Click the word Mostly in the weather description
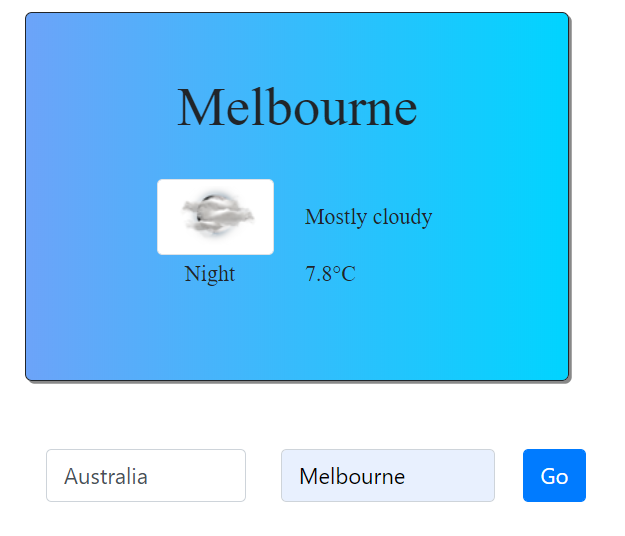625x536 pixels. [336, 217]
